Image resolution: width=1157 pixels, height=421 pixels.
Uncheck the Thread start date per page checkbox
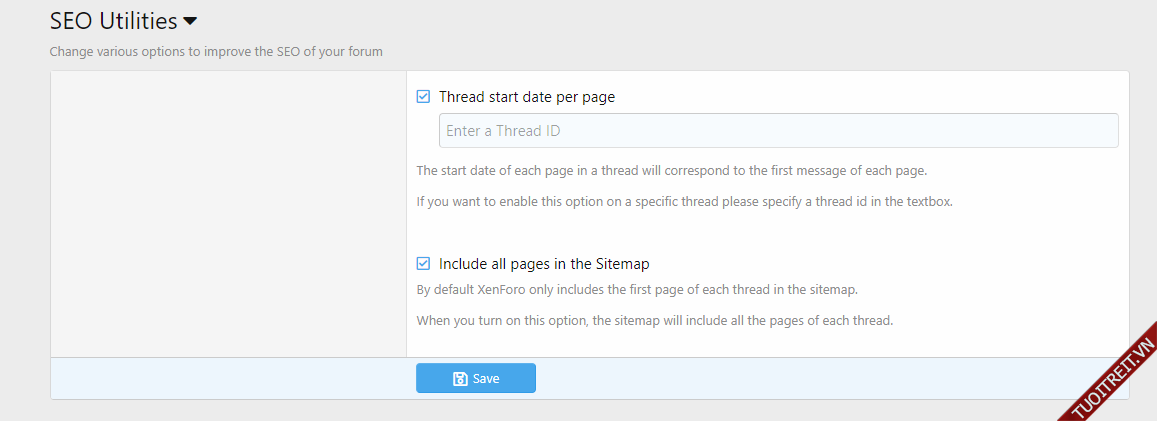(x=423, y=97)
